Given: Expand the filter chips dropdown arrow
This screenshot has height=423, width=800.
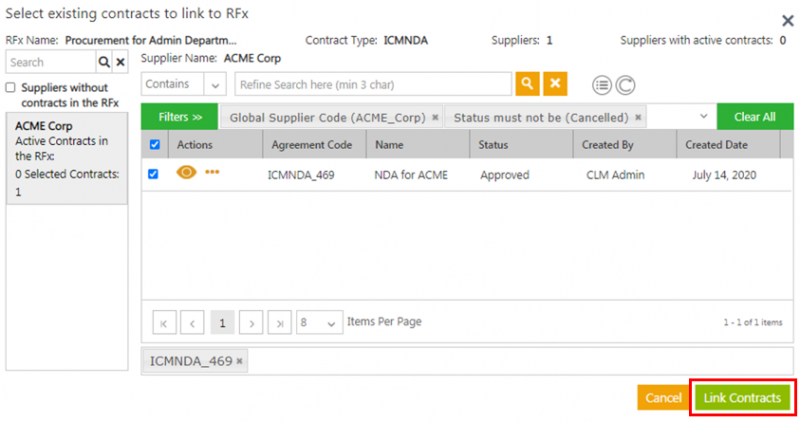Looking at the screenshot, I should click(x=704, y=117).
